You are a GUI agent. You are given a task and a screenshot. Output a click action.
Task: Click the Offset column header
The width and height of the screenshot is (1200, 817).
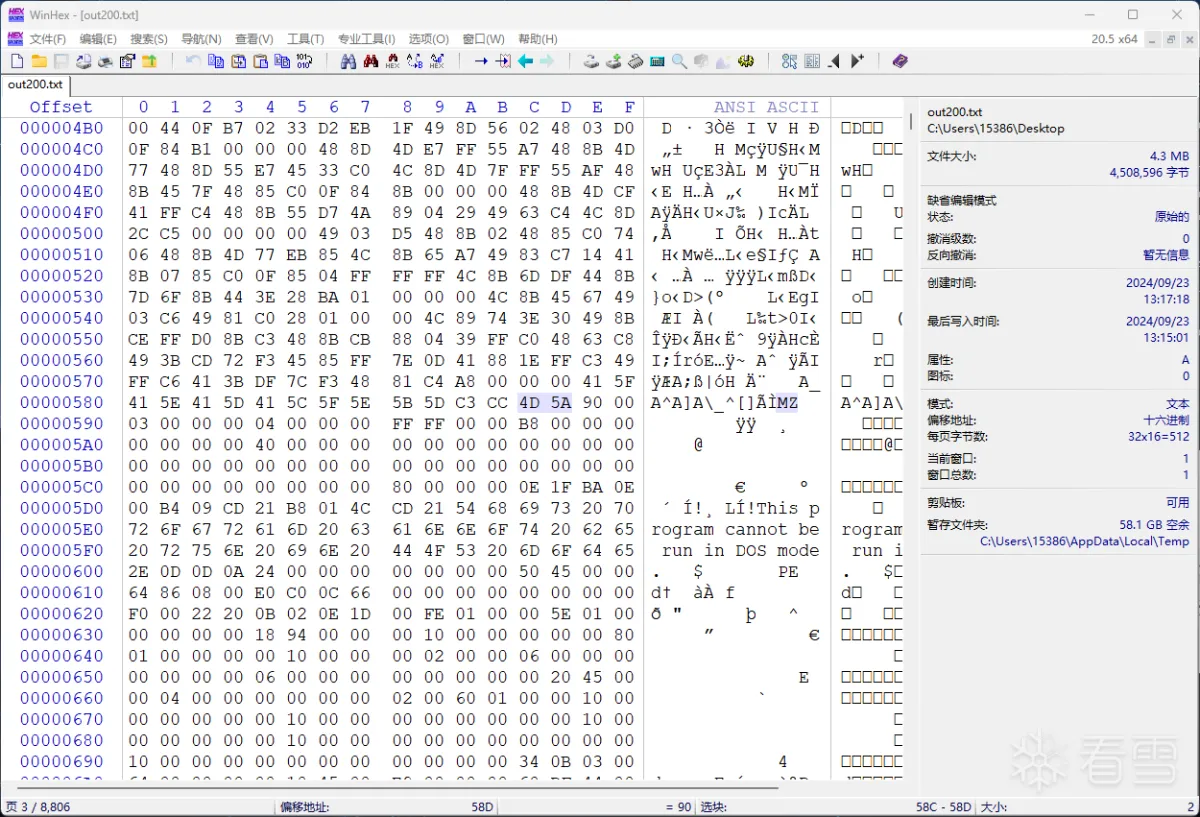click(60, 107)
